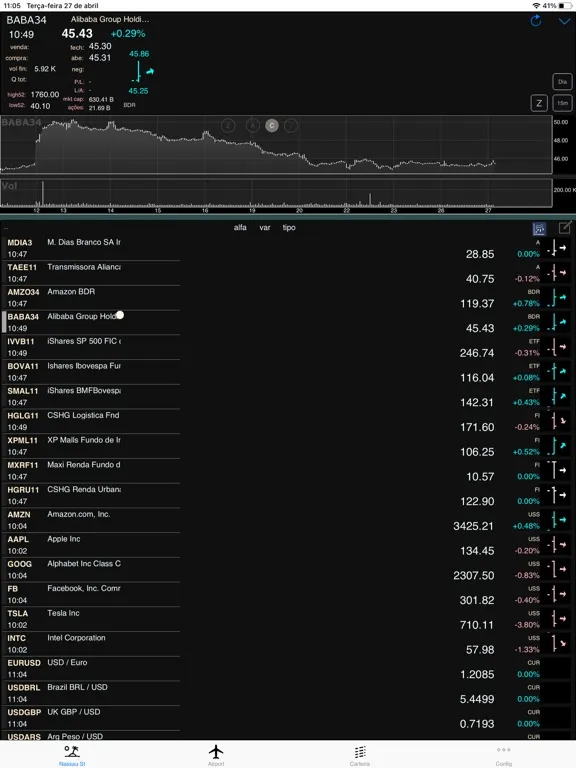Tap the HGLG11 range bar icon
Screen dimensions: 576x768
[557, 421]
